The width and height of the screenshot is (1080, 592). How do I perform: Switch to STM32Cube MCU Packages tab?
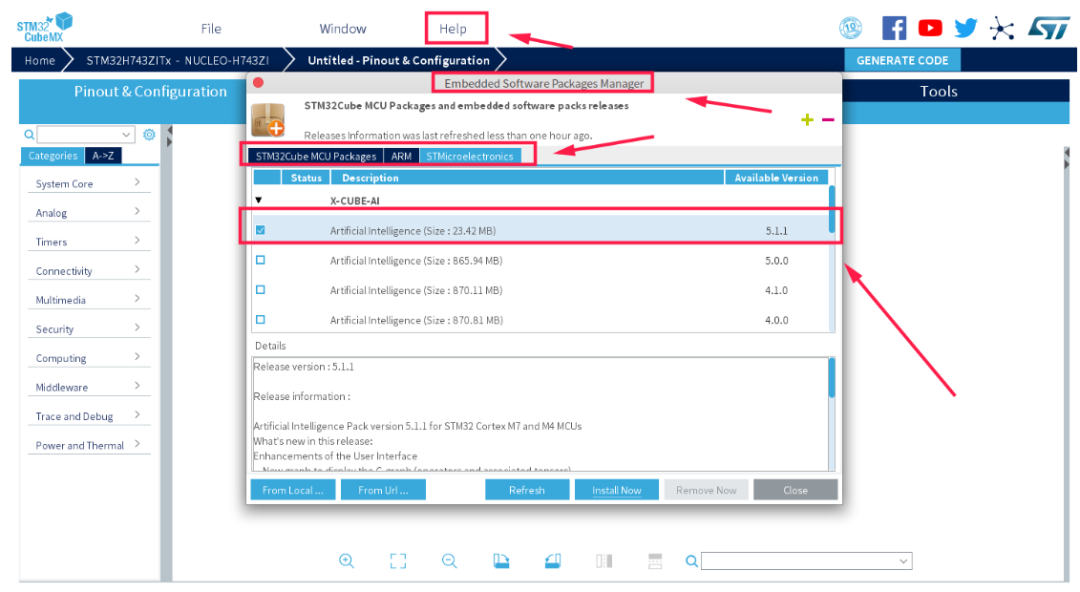pyautogui.click(x=315, y=156)
